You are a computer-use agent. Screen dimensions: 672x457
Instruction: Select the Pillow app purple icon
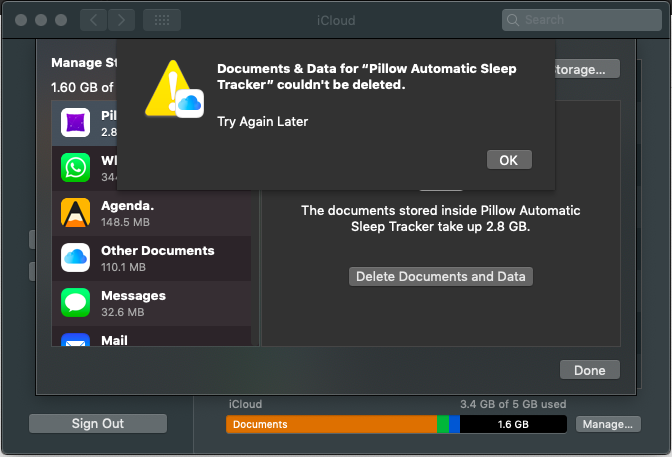click(75, 123)
